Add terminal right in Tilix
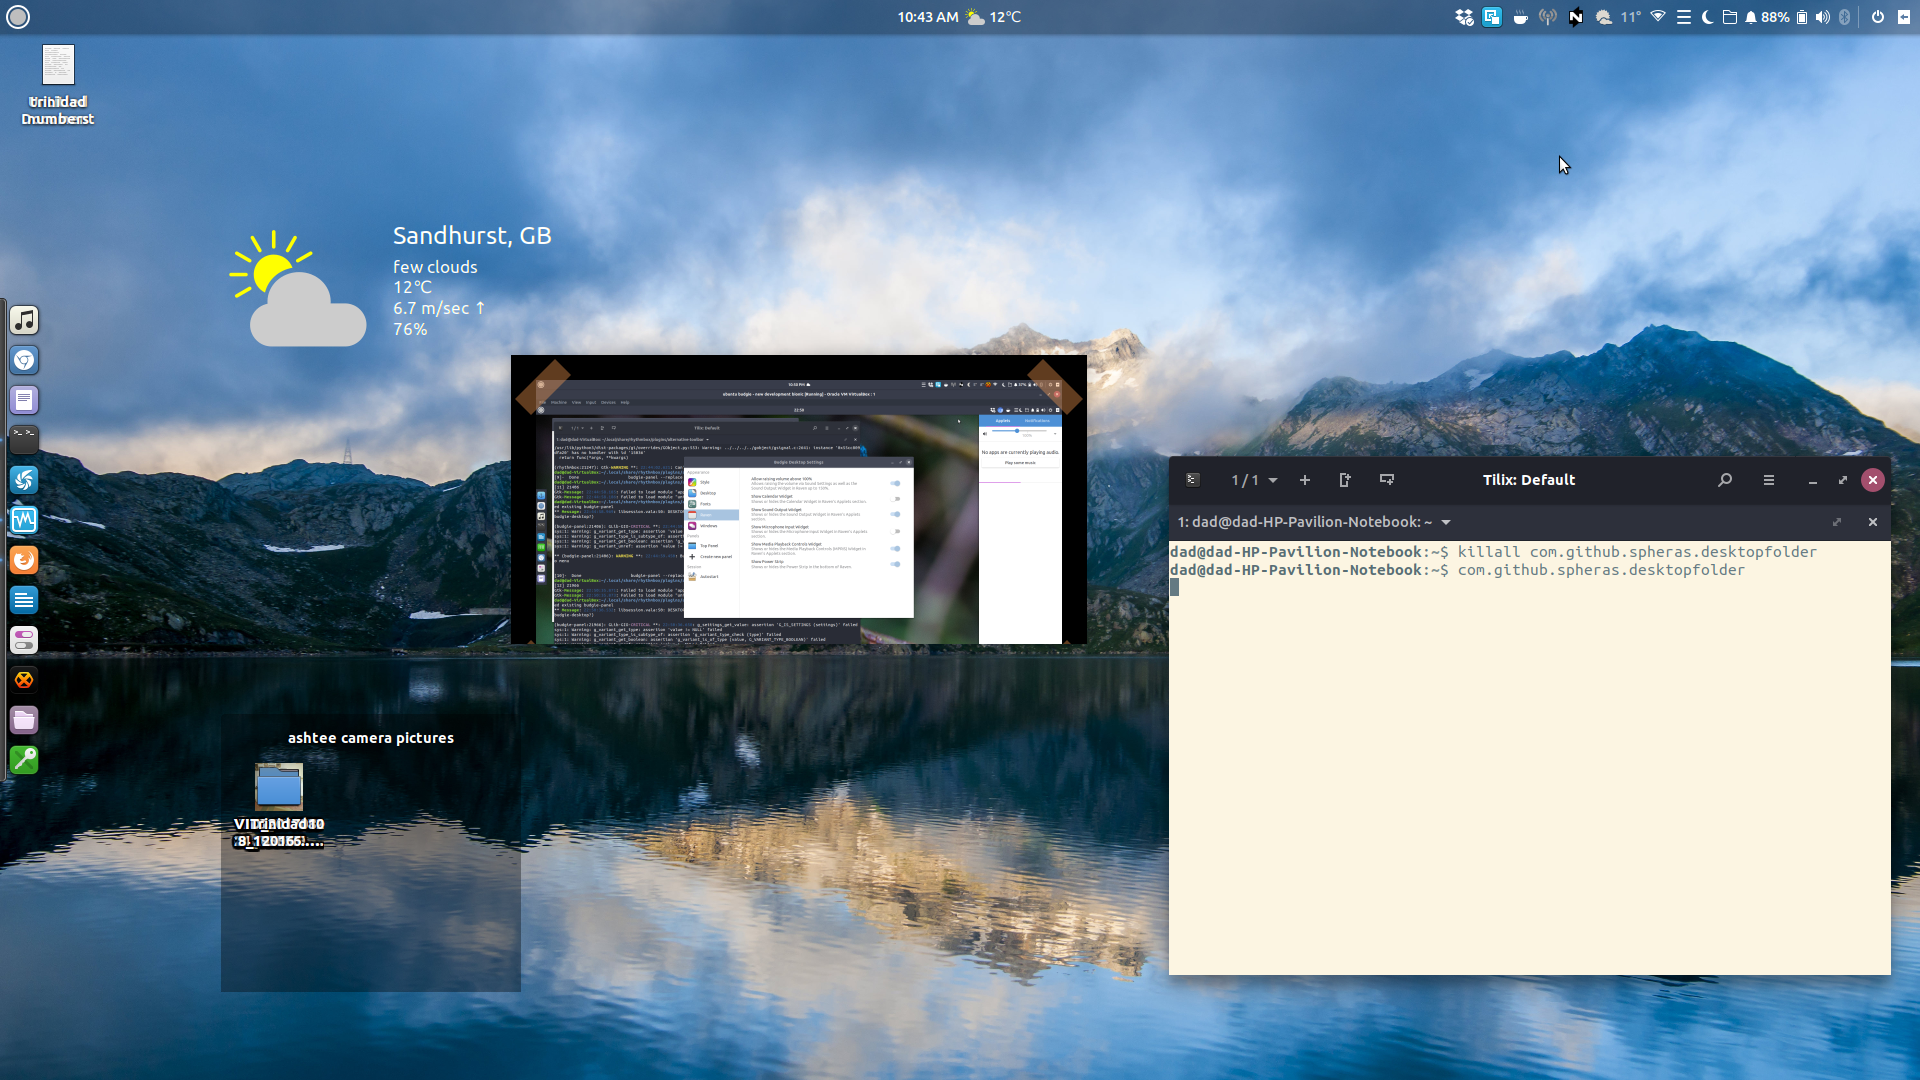The height and width of the screenshot is (1080, 1920). click(x=1345, y=480)
